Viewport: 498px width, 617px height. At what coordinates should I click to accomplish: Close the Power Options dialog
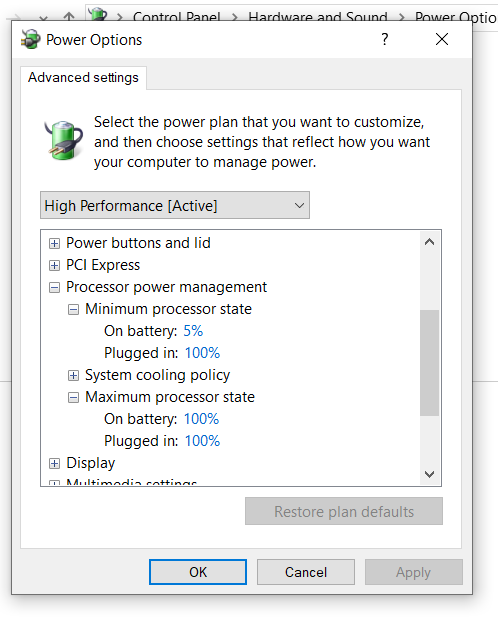442,39
